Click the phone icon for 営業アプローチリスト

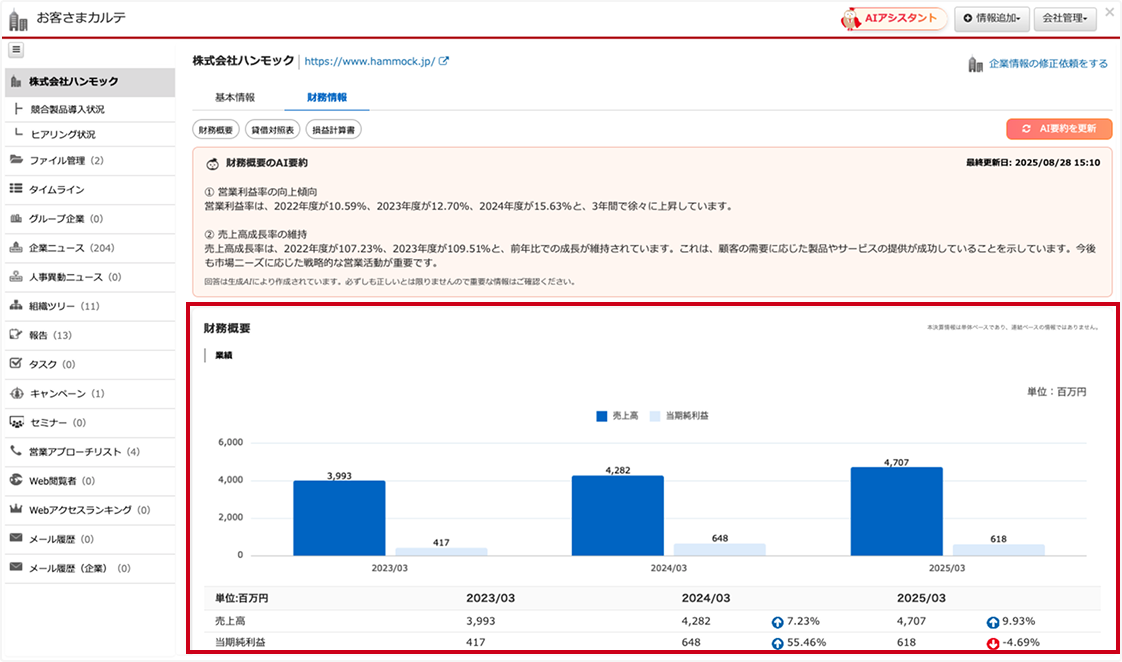pos(16,451)
